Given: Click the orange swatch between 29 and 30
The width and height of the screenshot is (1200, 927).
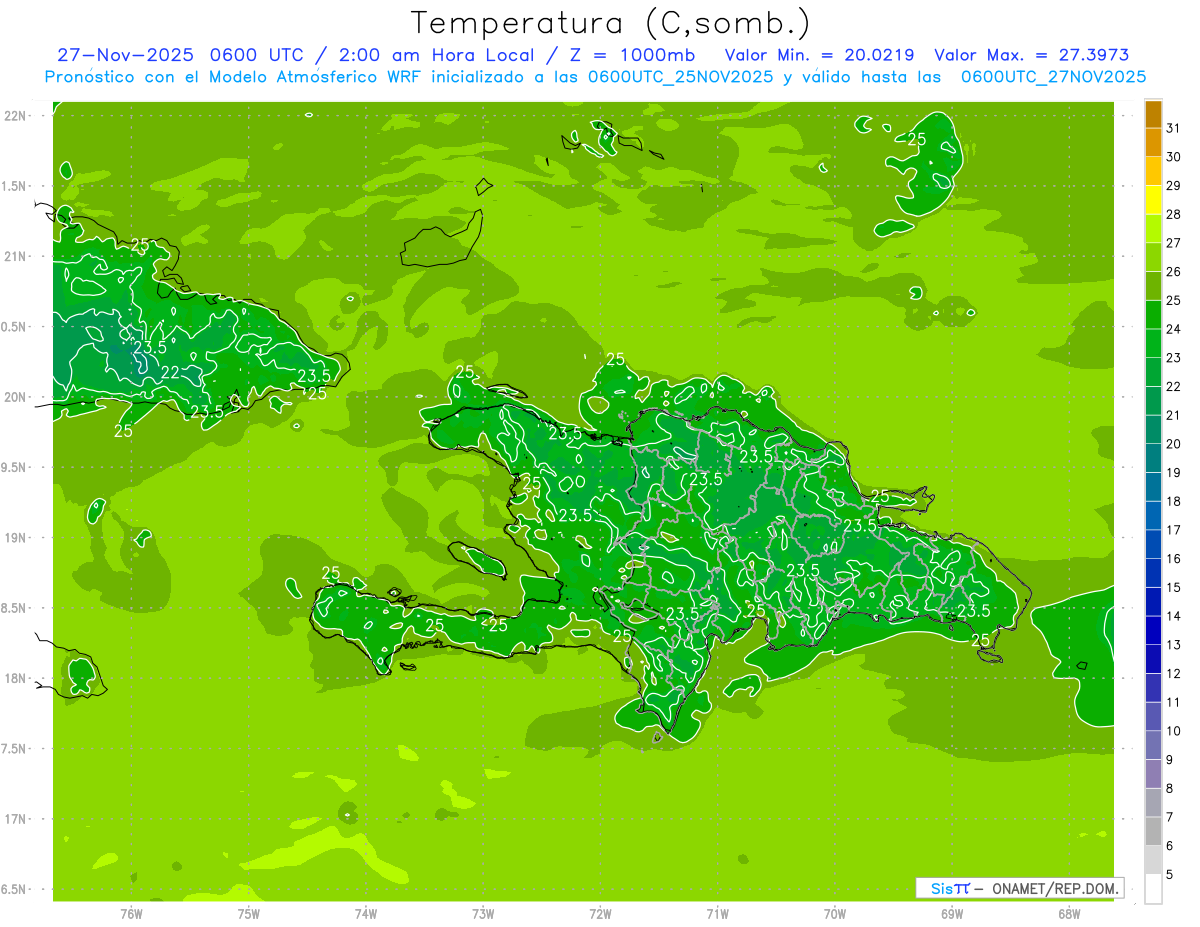Looking at the screenshot, I should [1153, 171].
